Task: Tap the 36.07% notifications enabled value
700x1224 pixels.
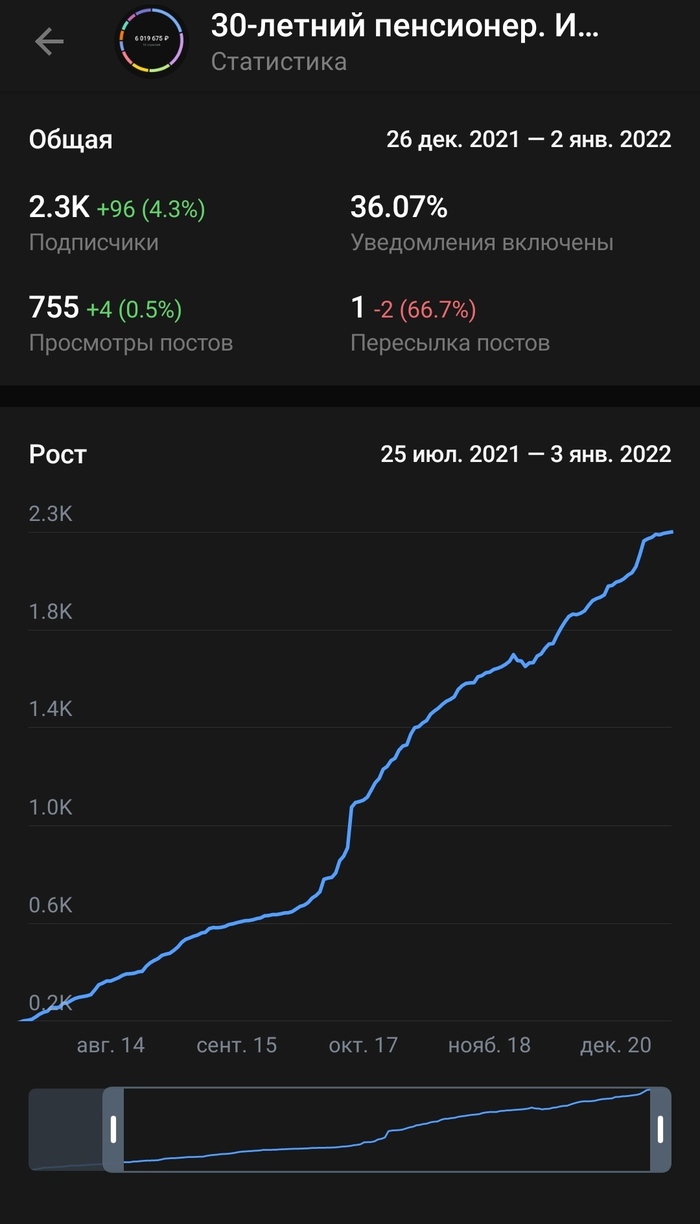Action: (399, 208)
